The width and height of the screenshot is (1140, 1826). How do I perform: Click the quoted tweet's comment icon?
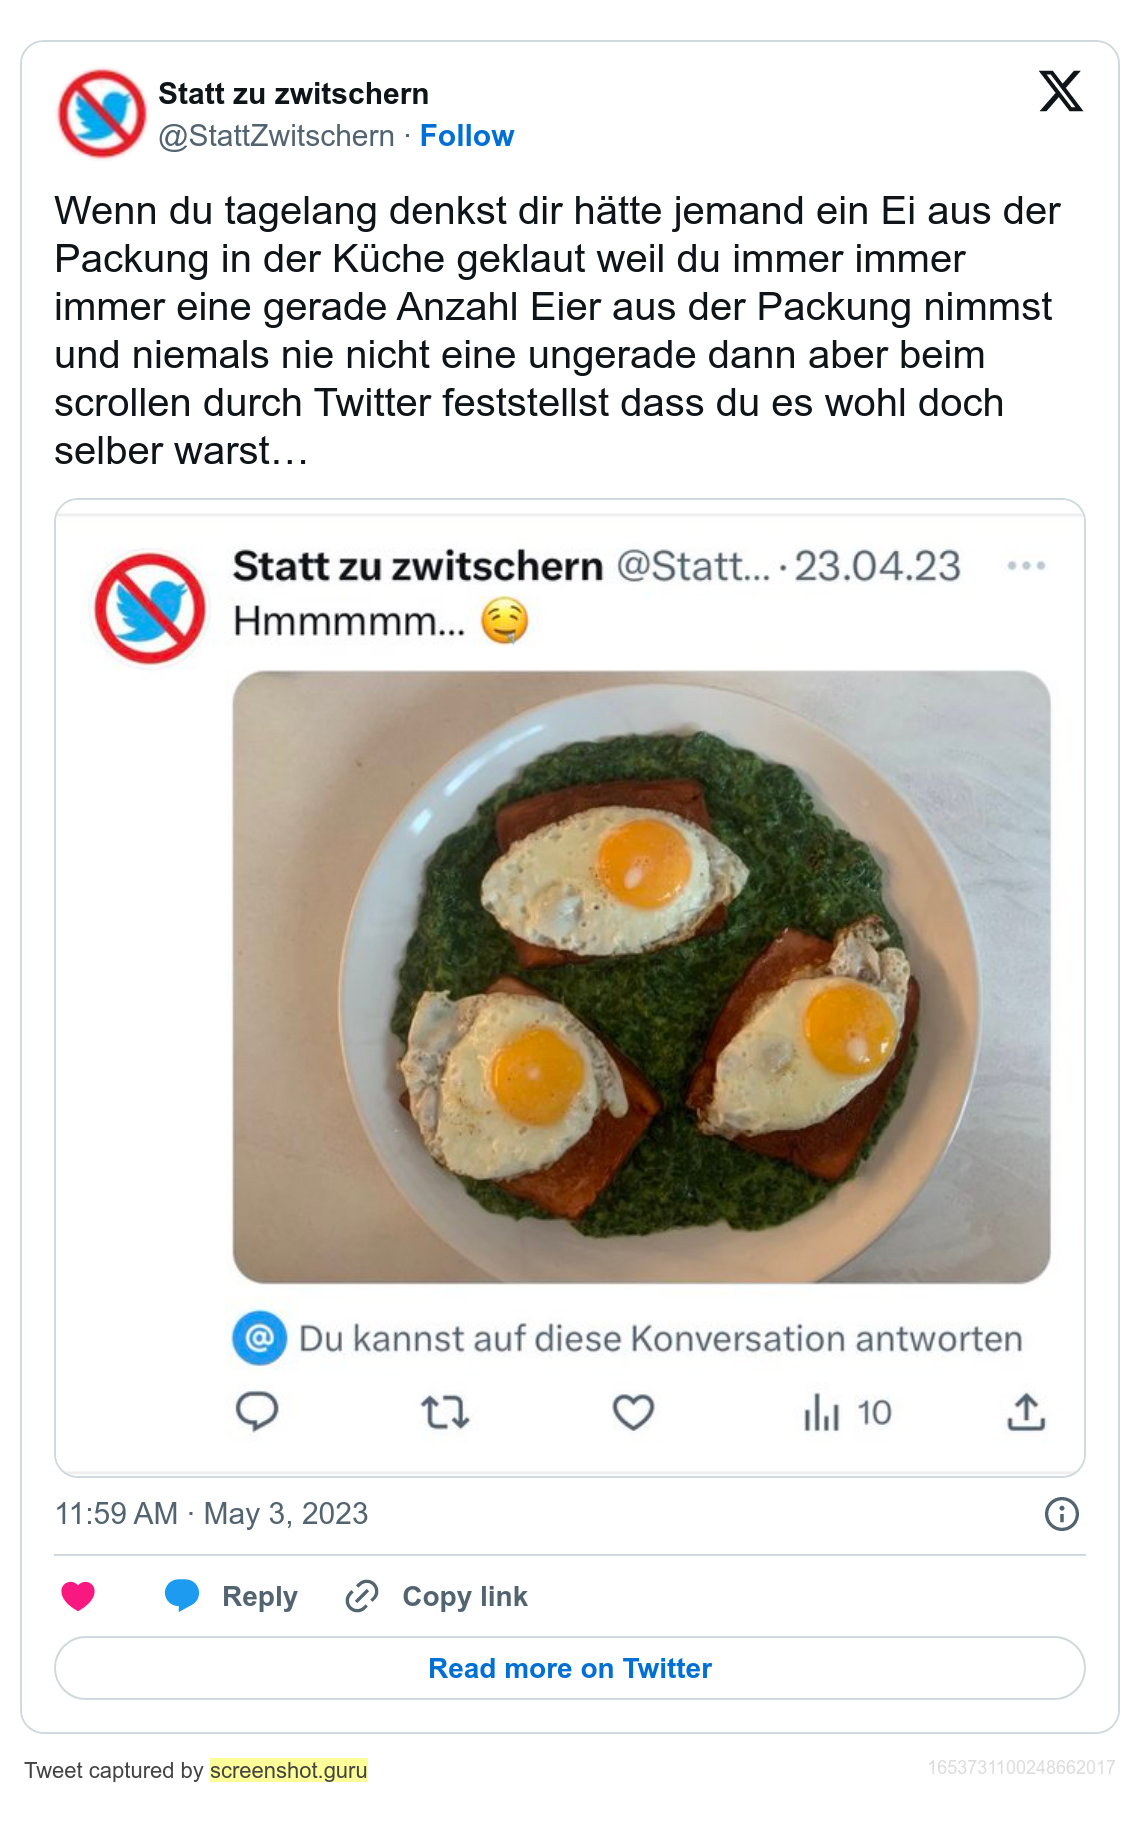tap(257, 1412)
